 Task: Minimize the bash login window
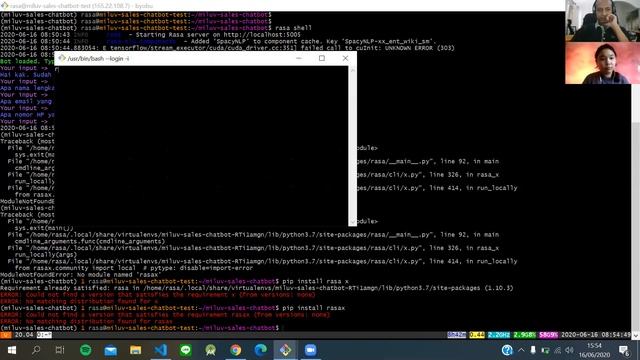tap(299, 58)
